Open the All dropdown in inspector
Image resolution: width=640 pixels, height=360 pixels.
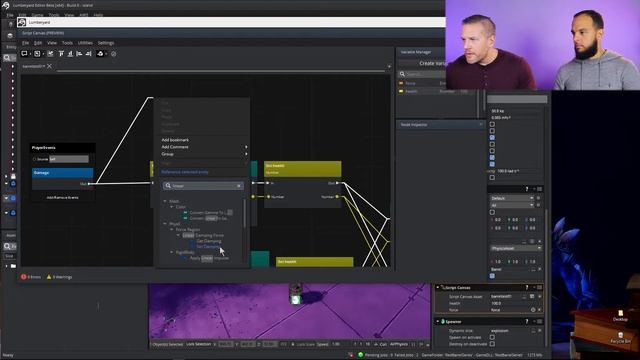pyautogui.click(x=512, y=205)
